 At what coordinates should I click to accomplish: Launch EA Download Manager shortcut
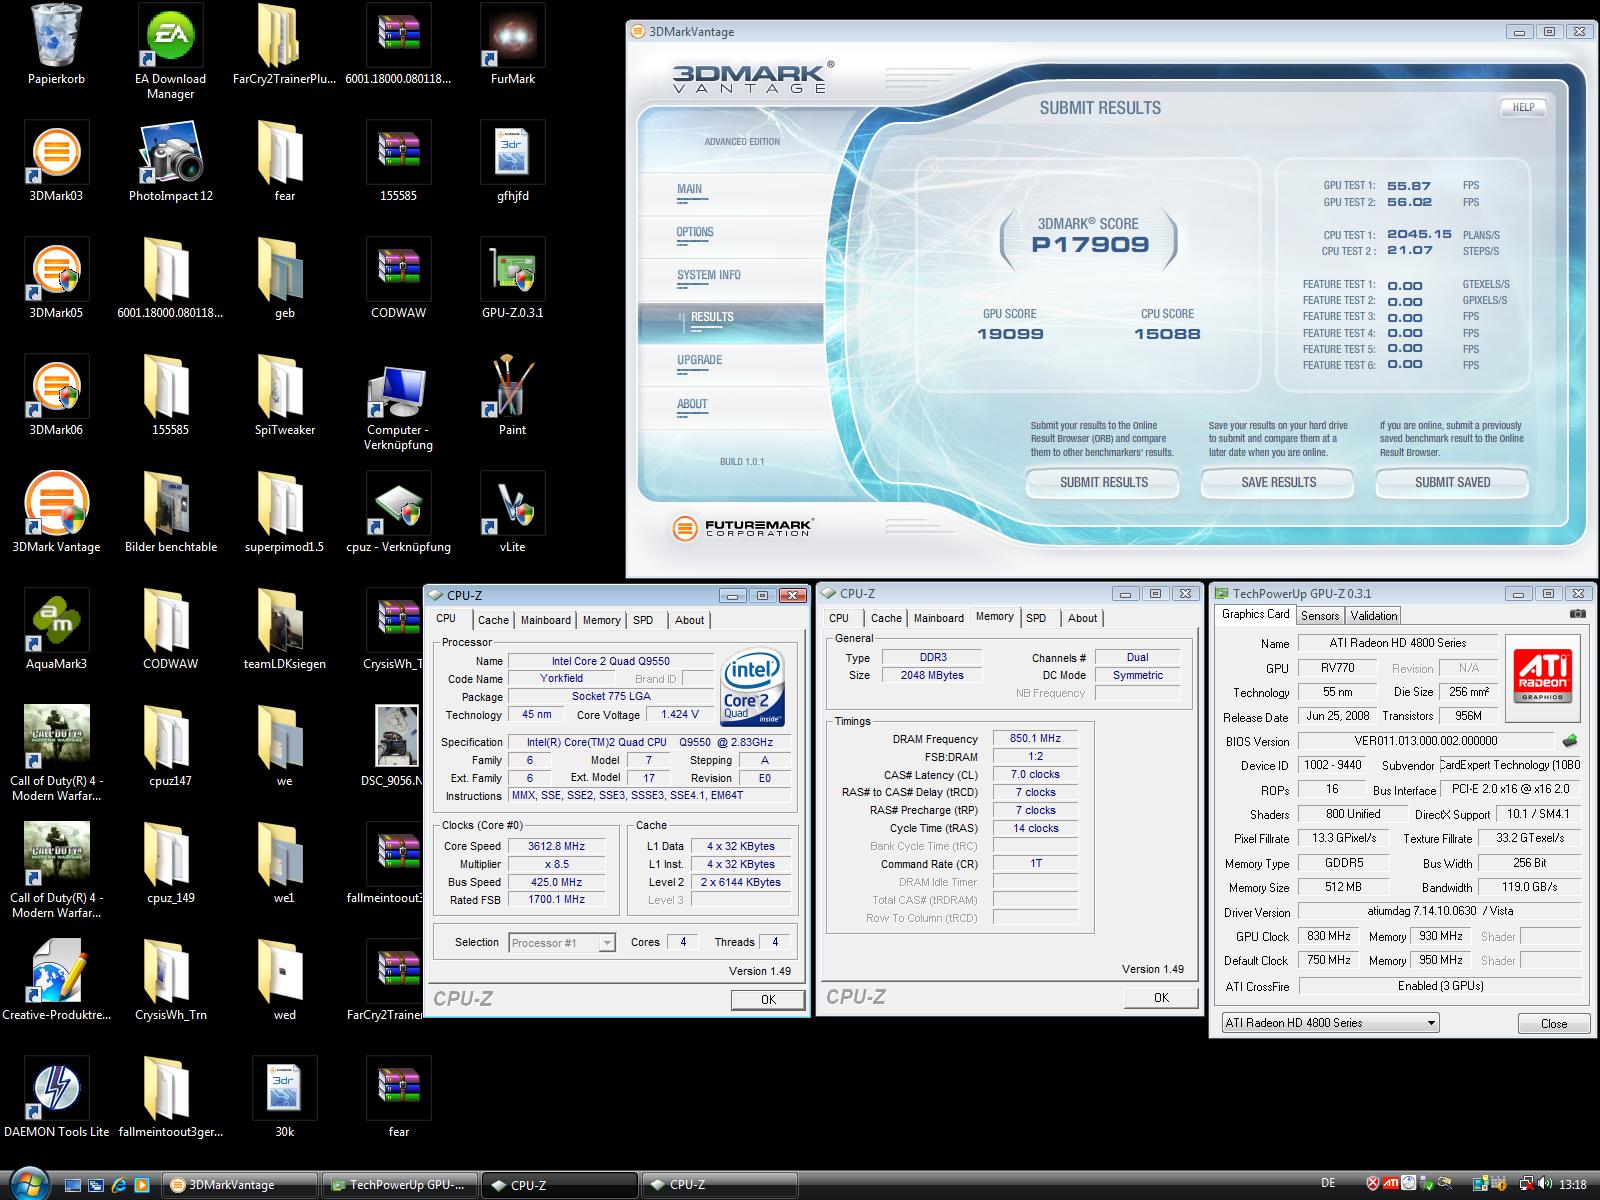170,52
